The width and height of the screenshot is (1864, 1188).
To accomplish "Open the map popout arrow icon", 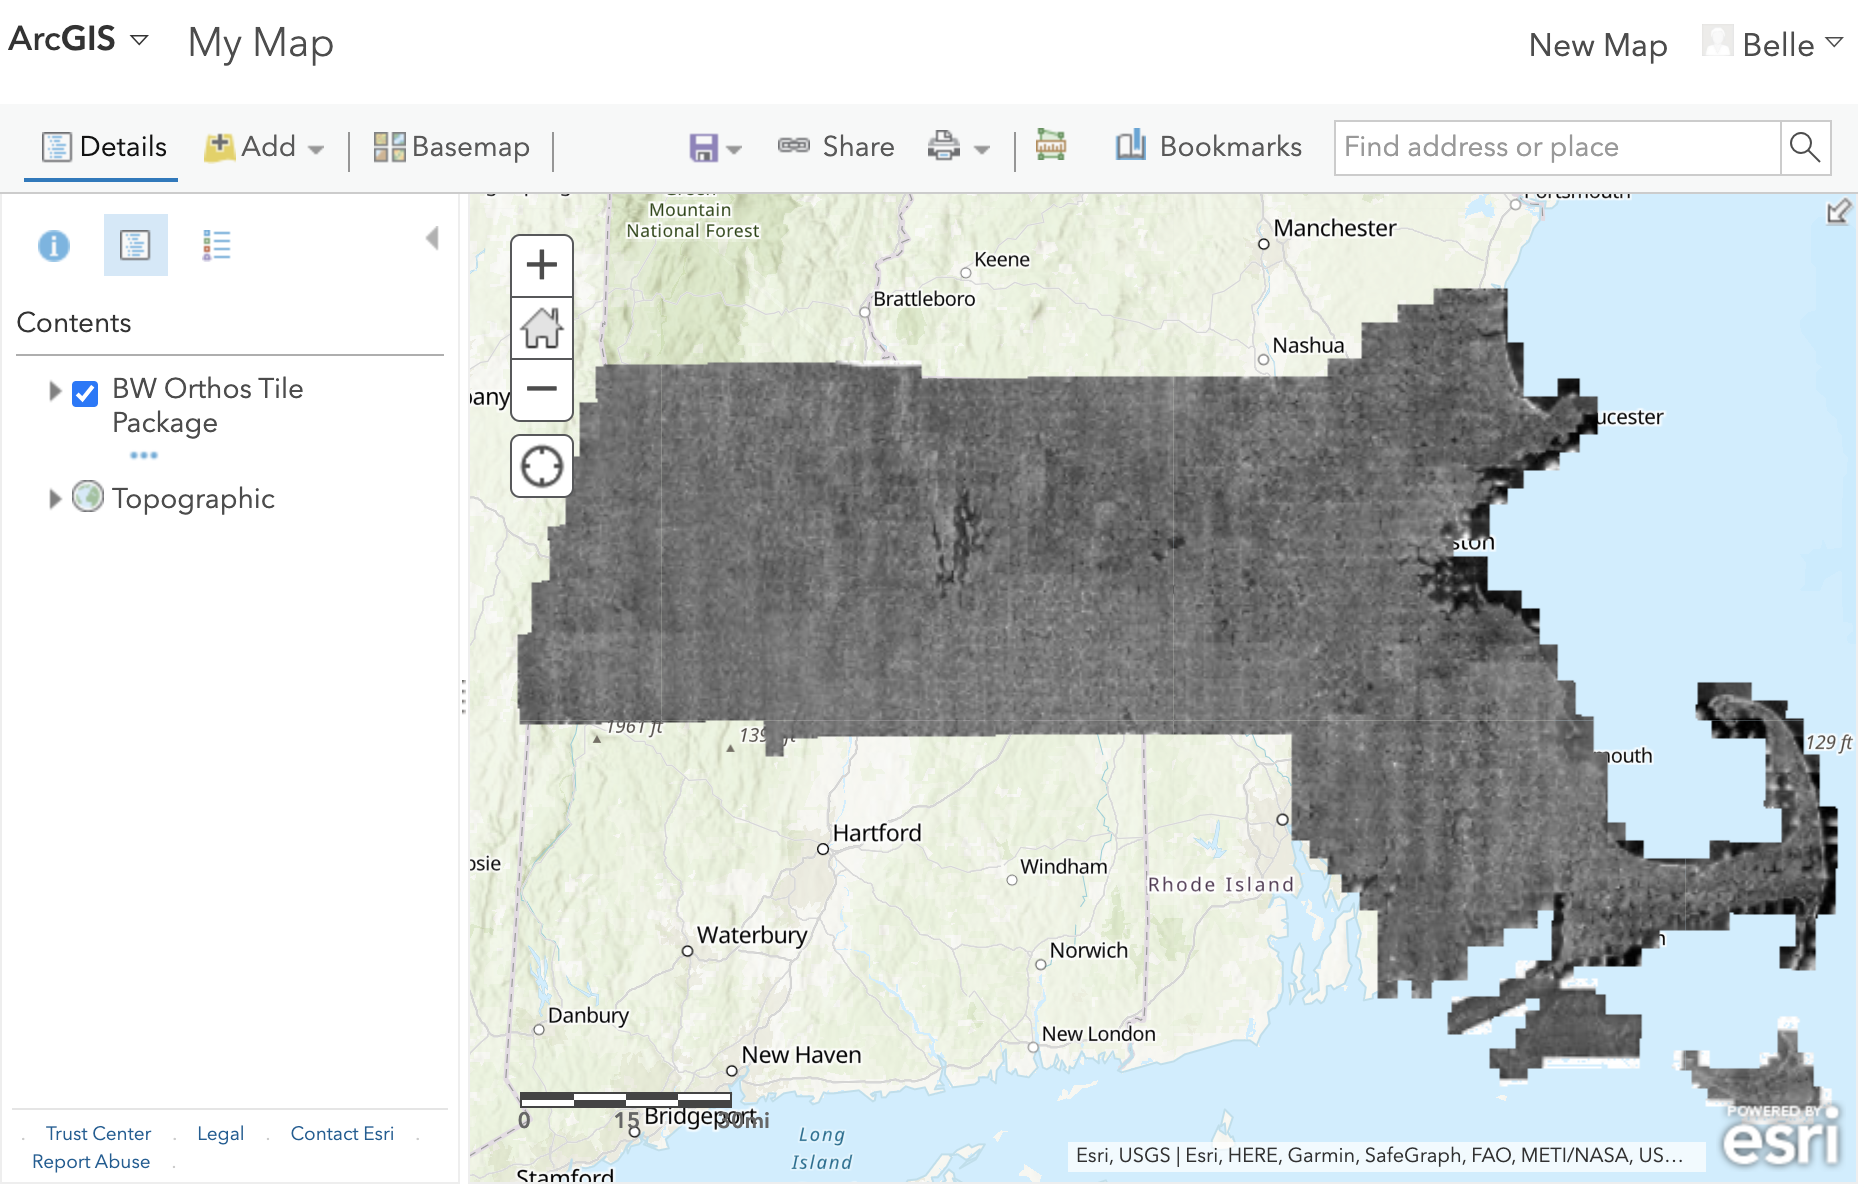I will point(1838,211).
